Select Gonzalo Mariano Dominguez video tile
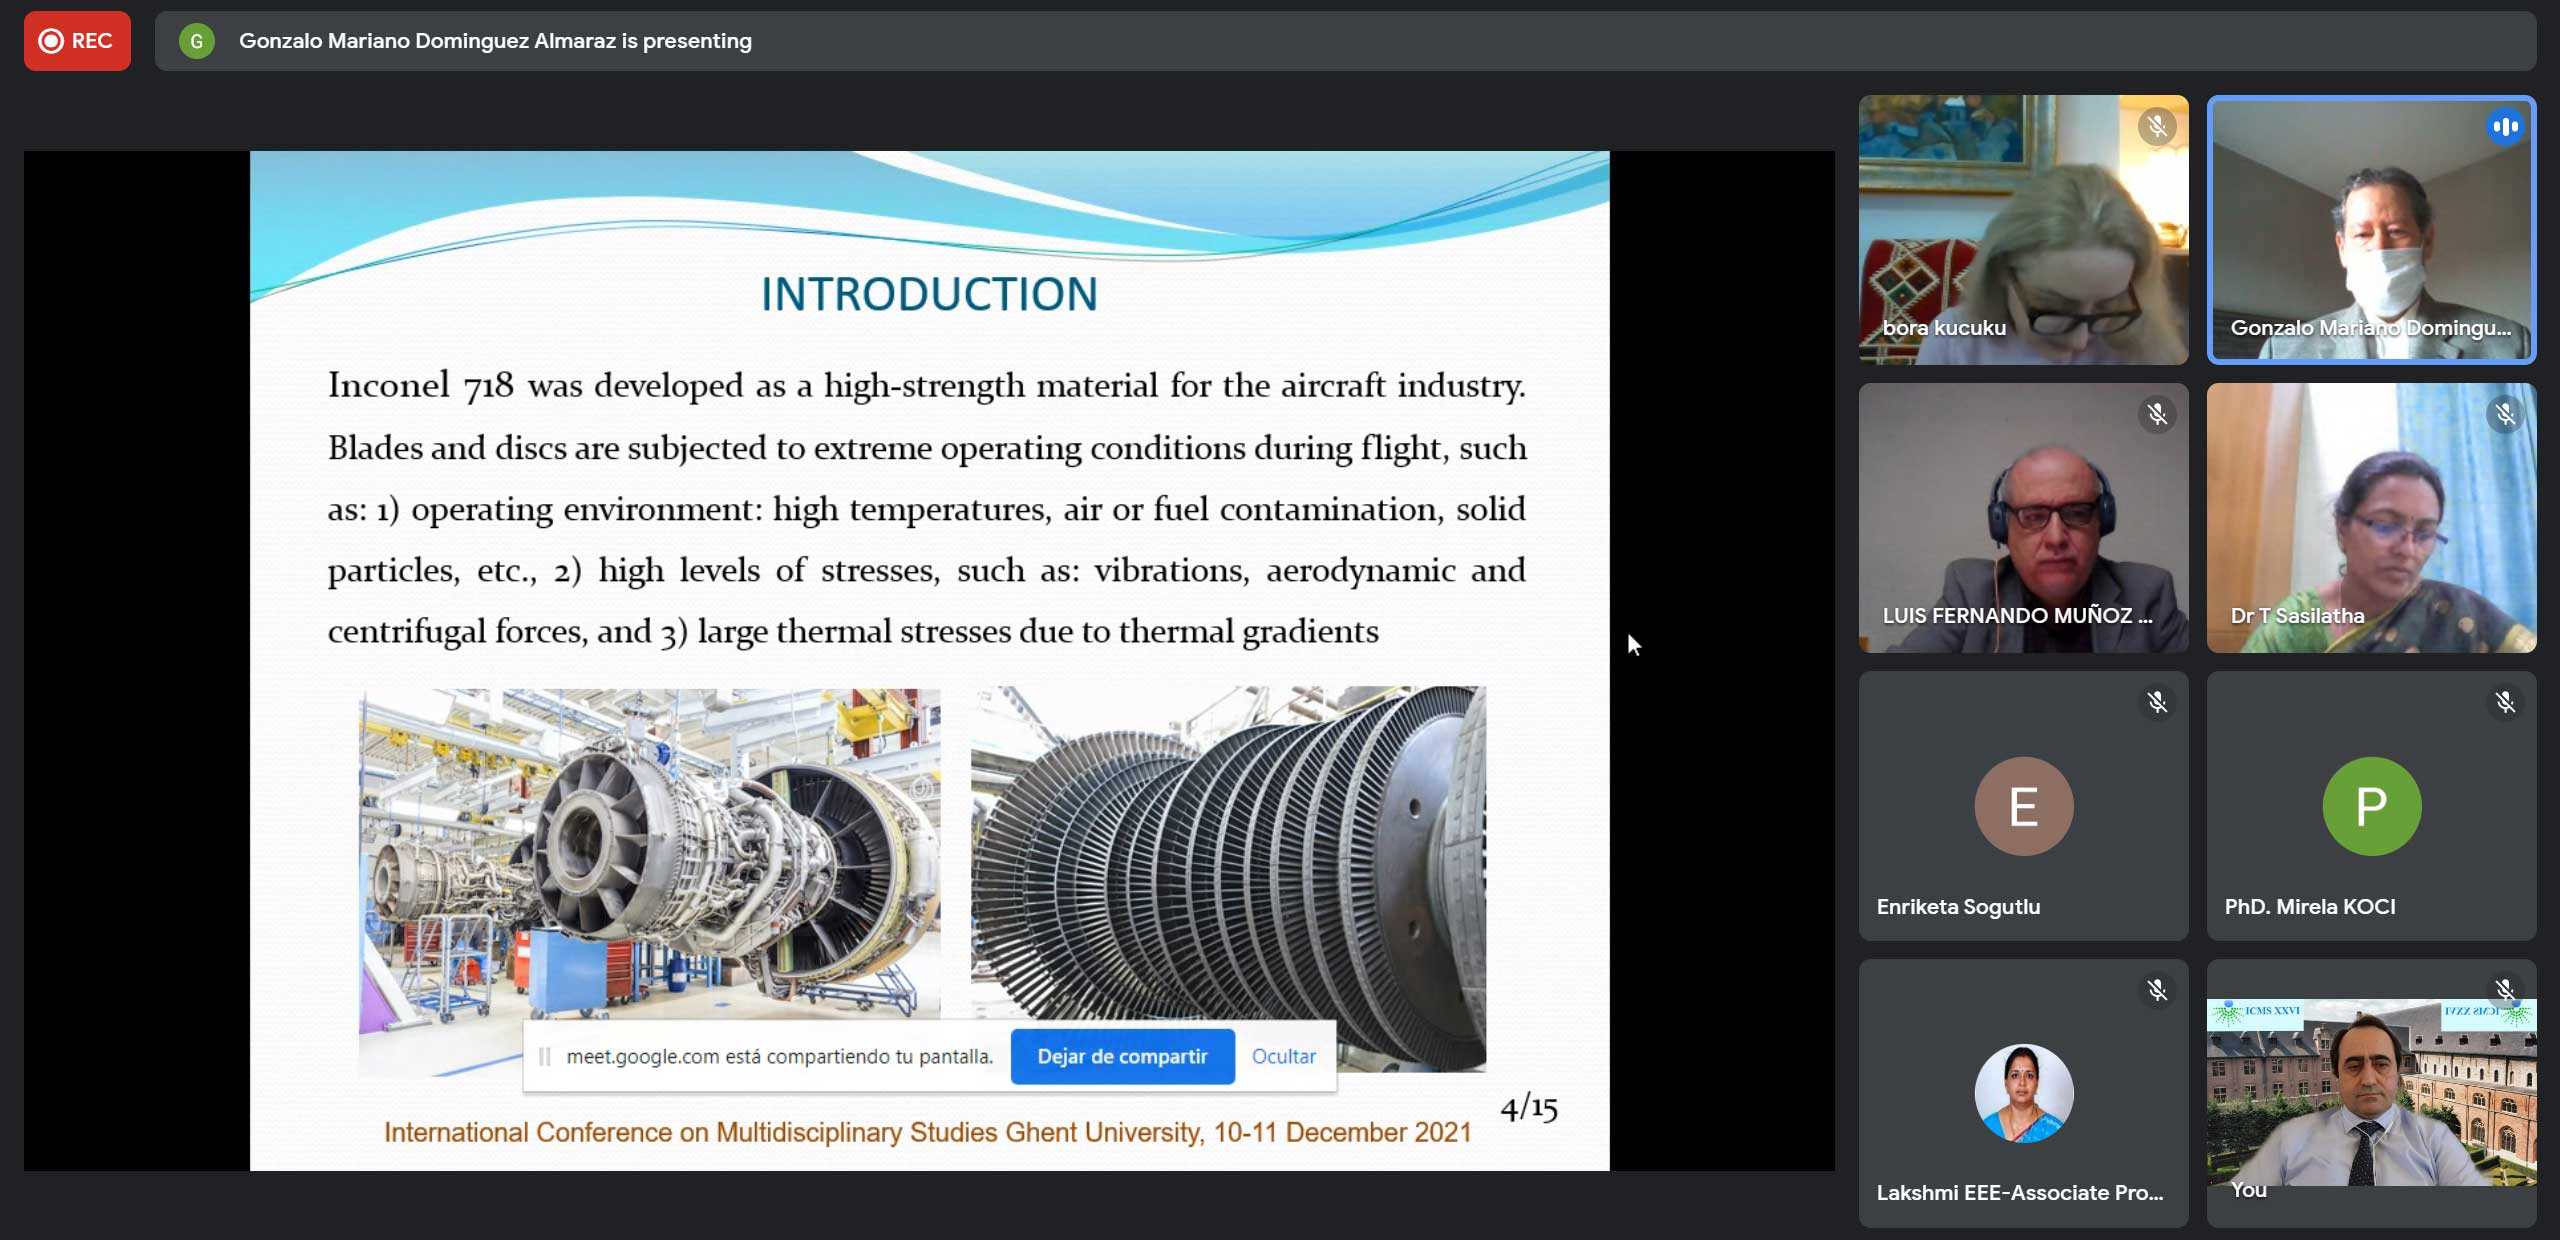 [2371, 230]
